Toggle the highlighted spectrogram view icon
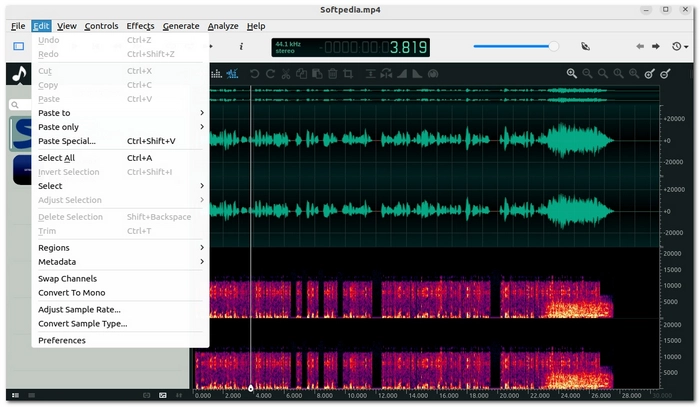Viewport: 700px width, 407px height. (232, 74)
